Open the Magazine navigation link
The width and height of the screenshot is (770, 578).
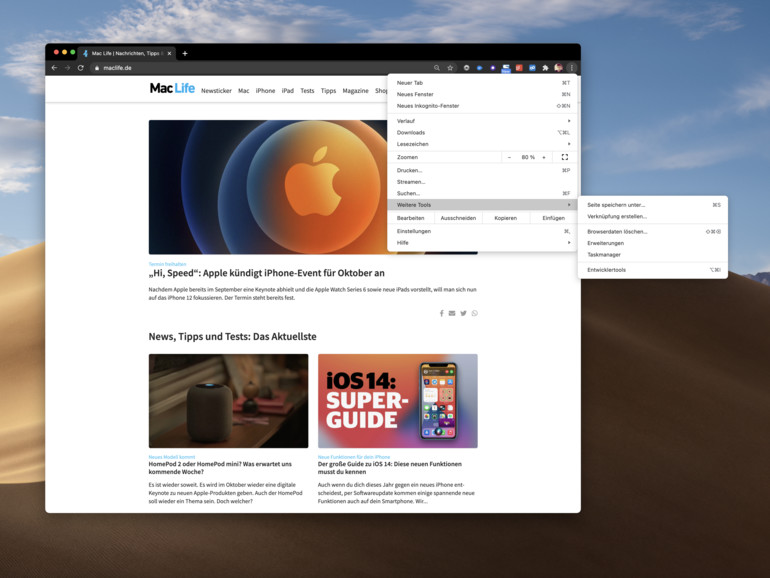coord(356,91)
